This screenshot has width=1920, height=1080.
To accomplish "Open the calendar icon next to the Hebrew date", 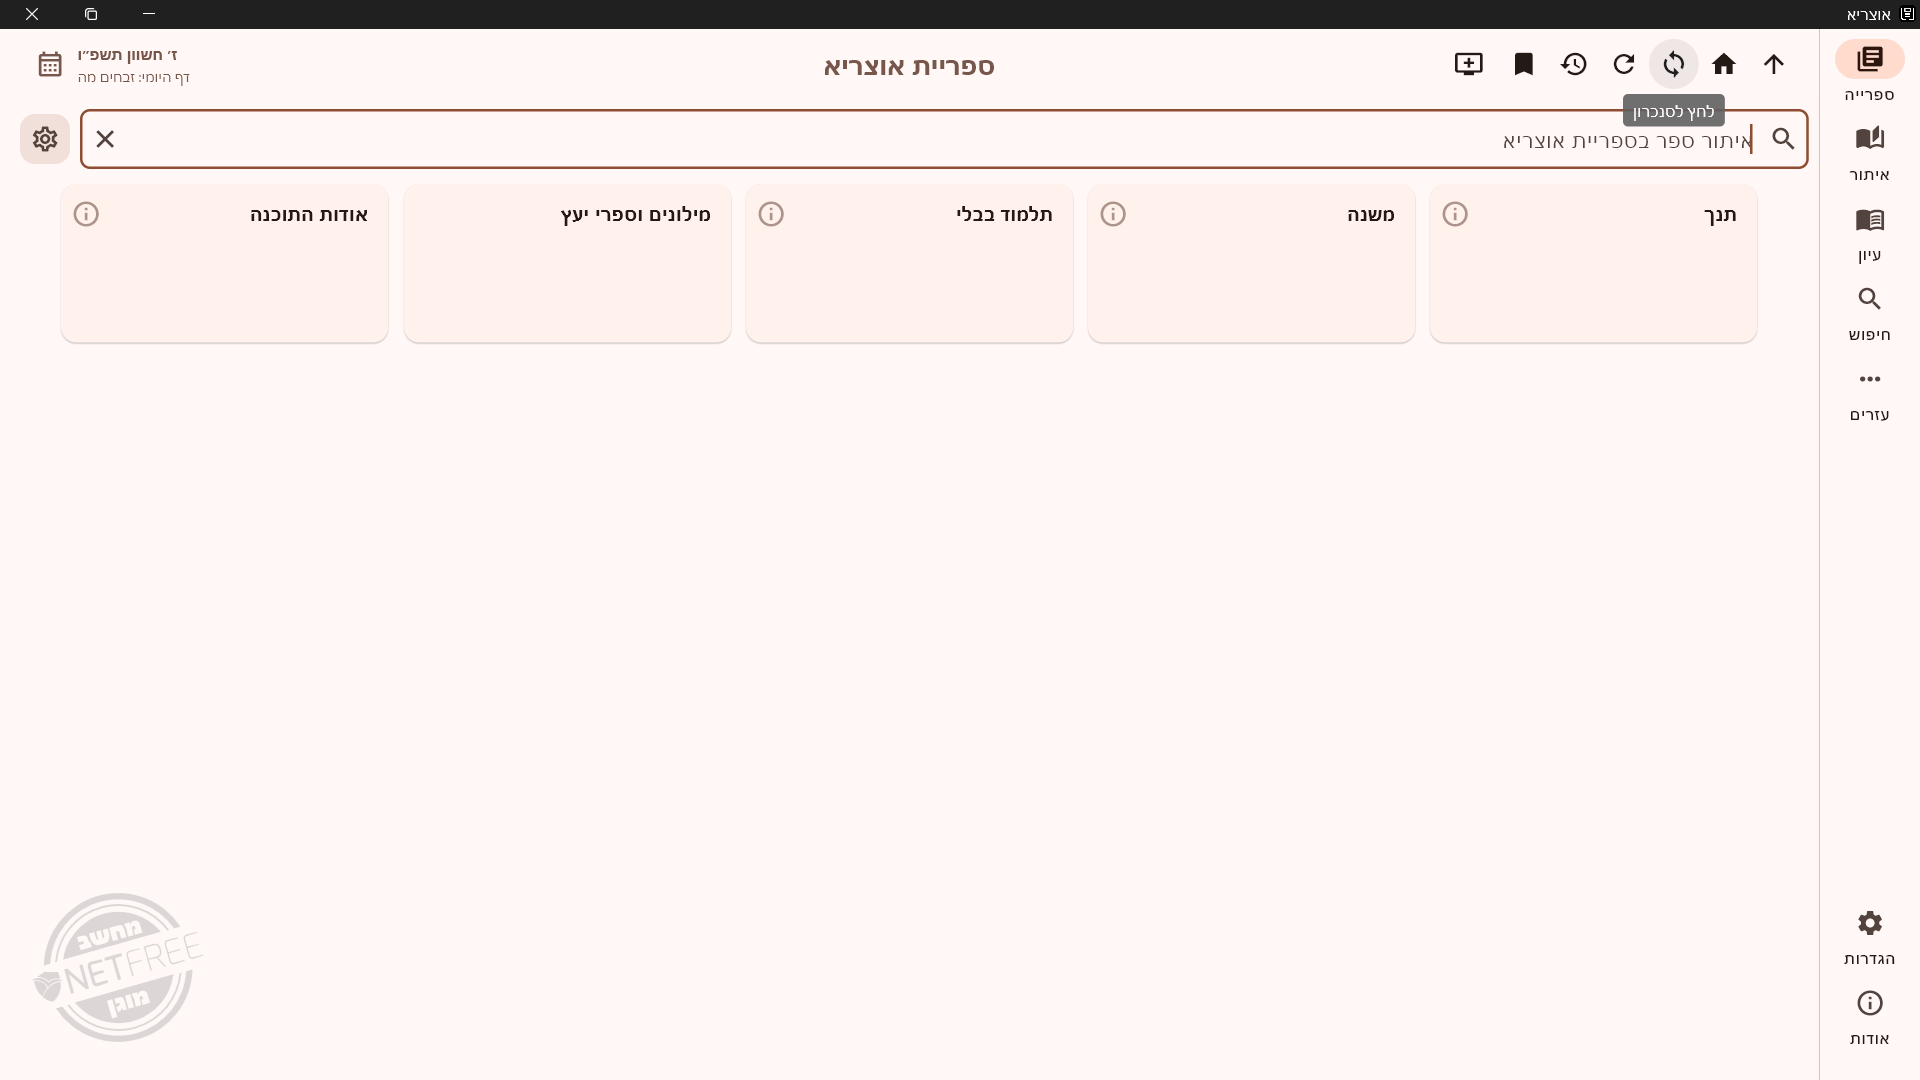I will click(x=50, y=64).
